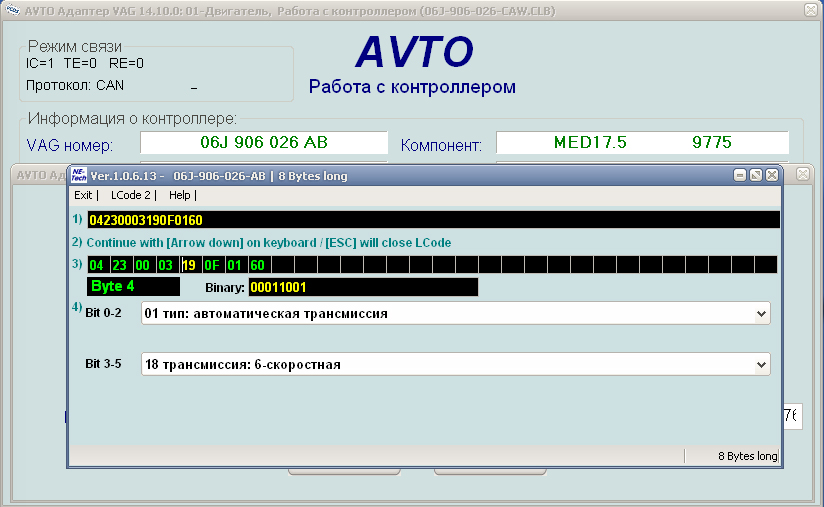This screenshot has height=507, width=824.
Task: Click the VCDS icon in main title bar
Action: point(12,10)
